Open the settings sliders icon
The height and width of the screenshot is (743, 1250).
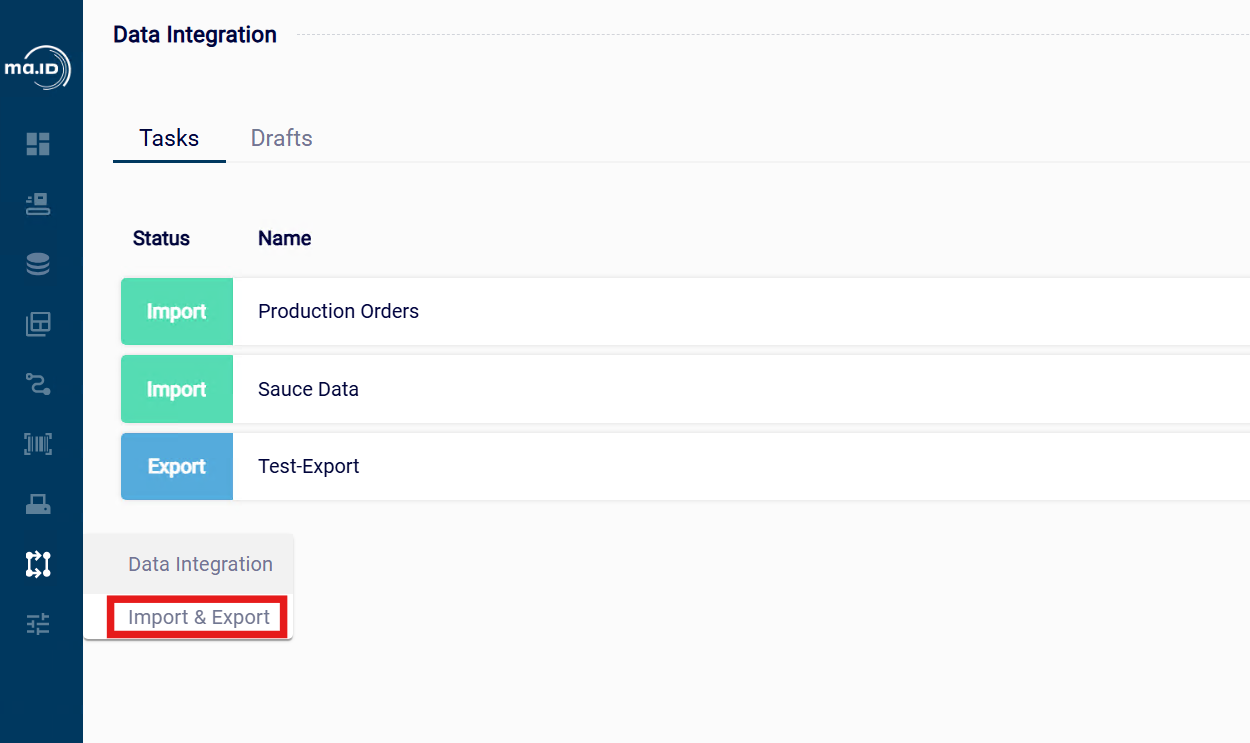38,624
